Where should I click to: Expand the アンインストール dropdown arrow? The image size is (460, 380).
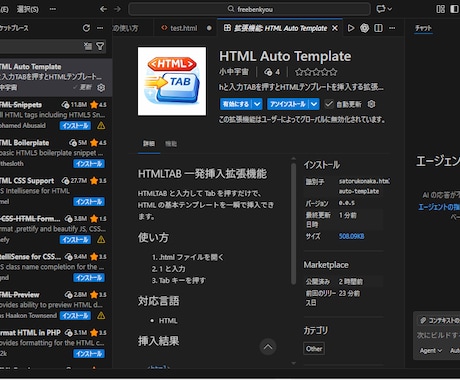314,104
